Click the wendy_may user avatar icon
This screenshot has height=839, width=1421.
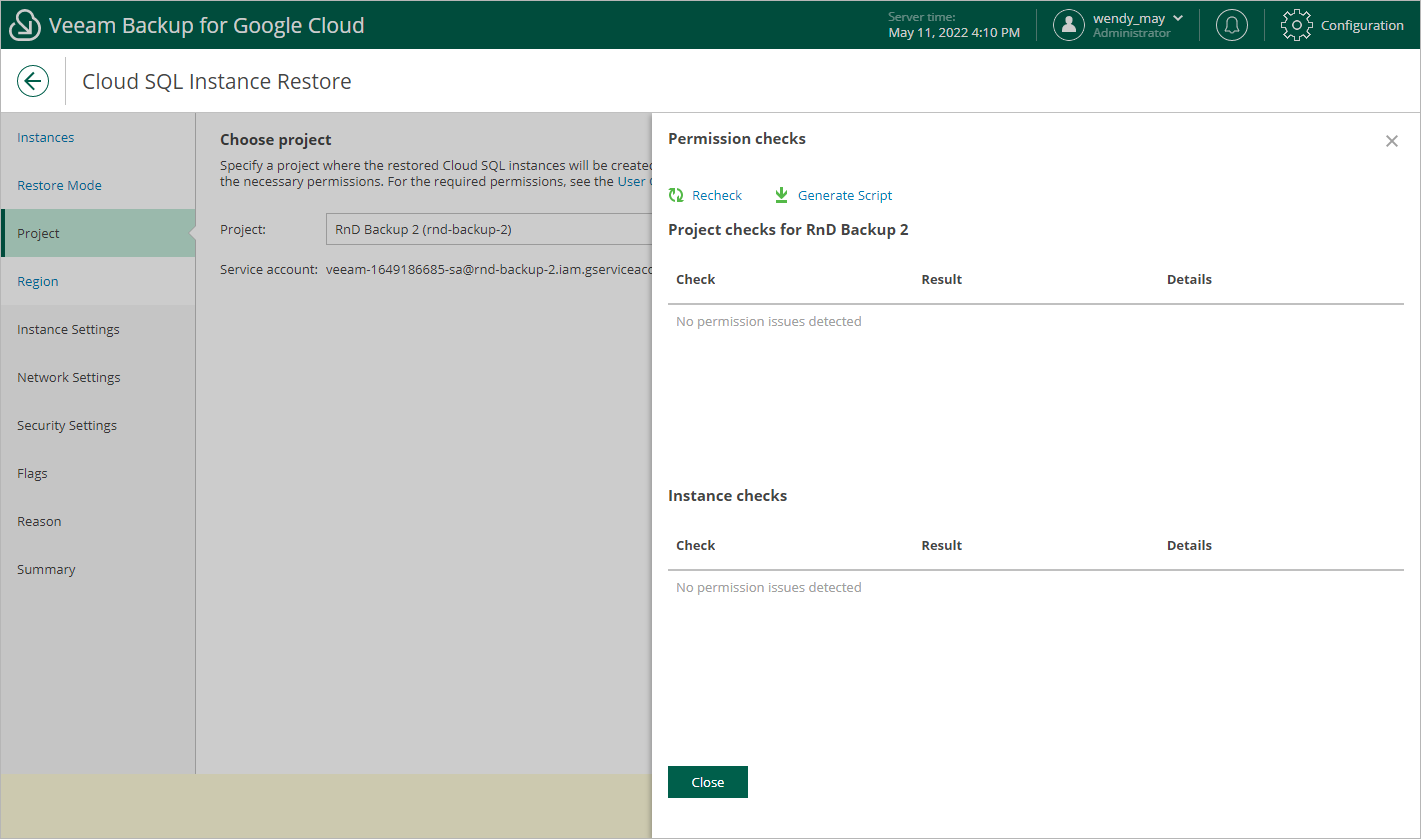pos(1069,26)
